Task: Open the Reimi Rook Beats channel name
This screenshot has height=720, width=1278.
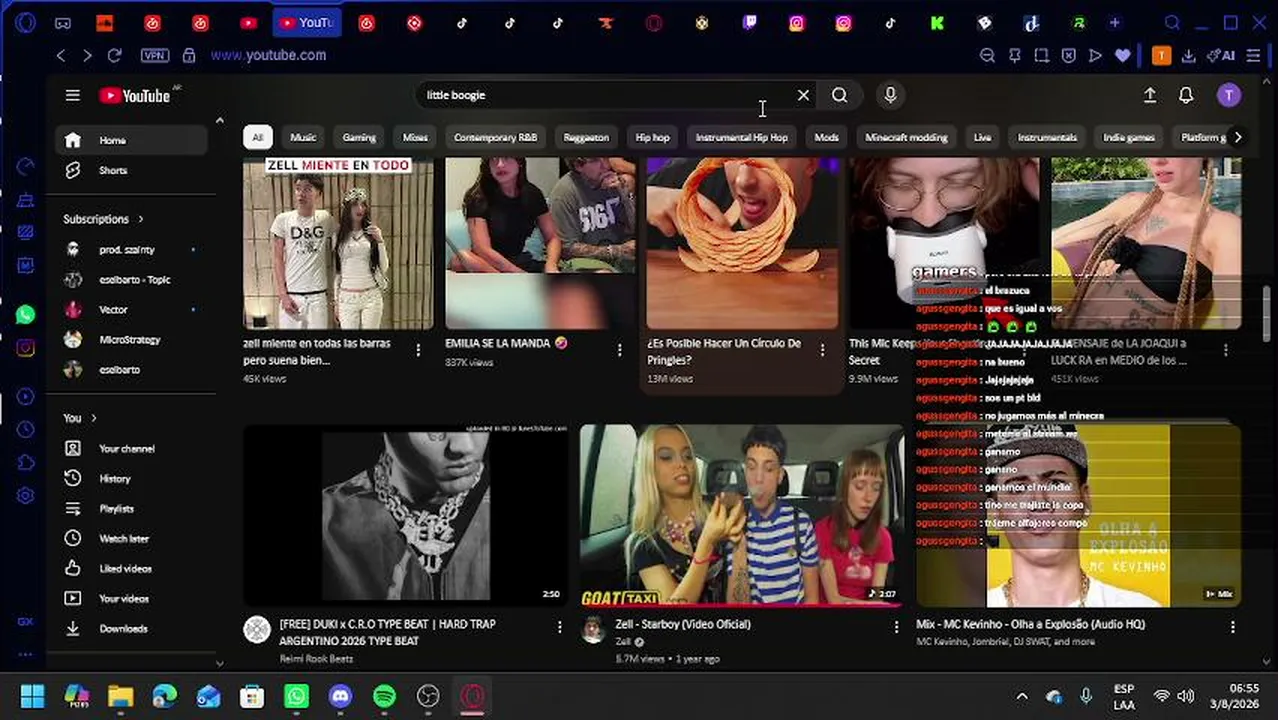Action: pos(316,659)
